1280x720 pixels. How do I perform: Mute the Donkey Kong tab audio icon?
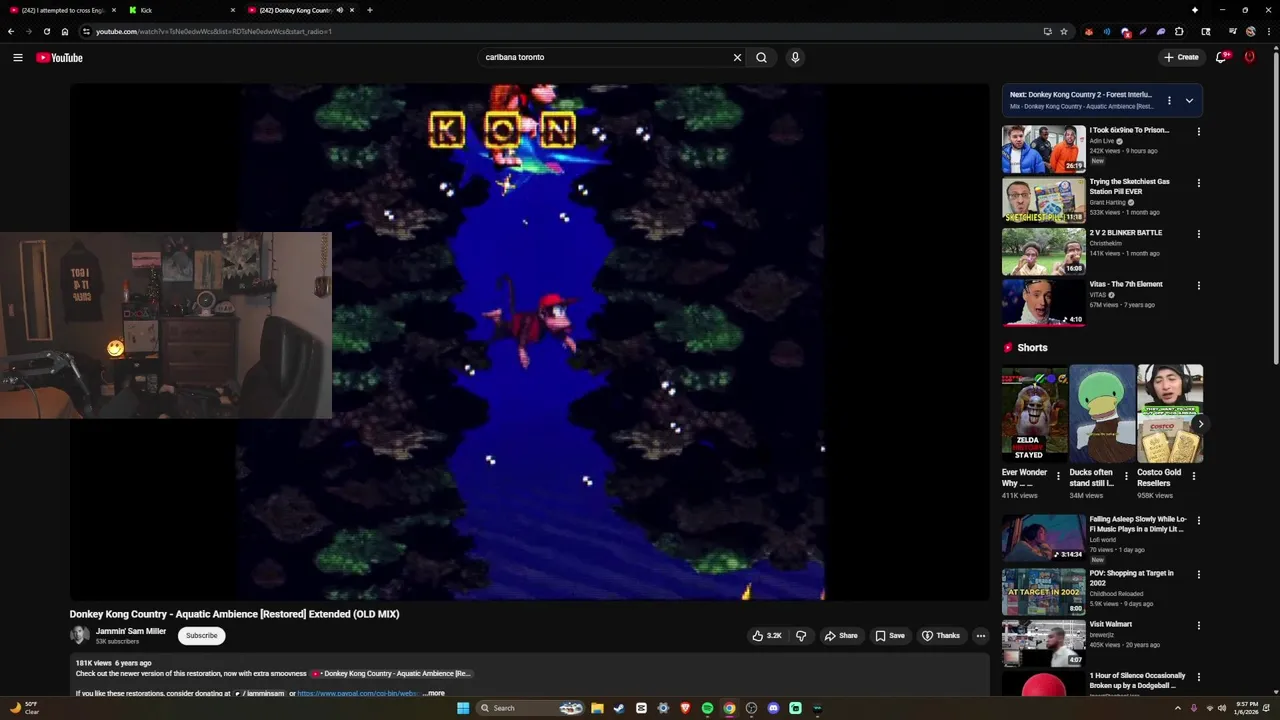(x=340, y=10)
